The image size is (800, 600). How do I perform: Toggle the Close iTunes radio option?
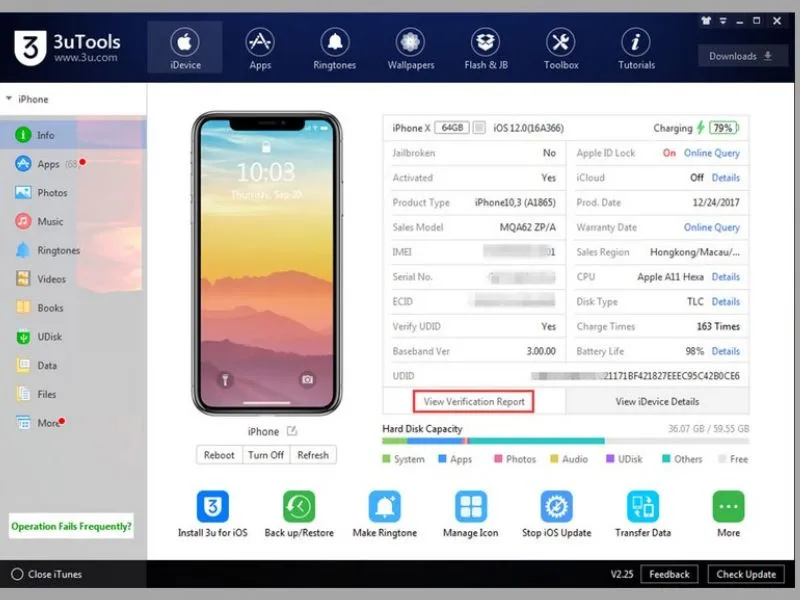point(17,574)
